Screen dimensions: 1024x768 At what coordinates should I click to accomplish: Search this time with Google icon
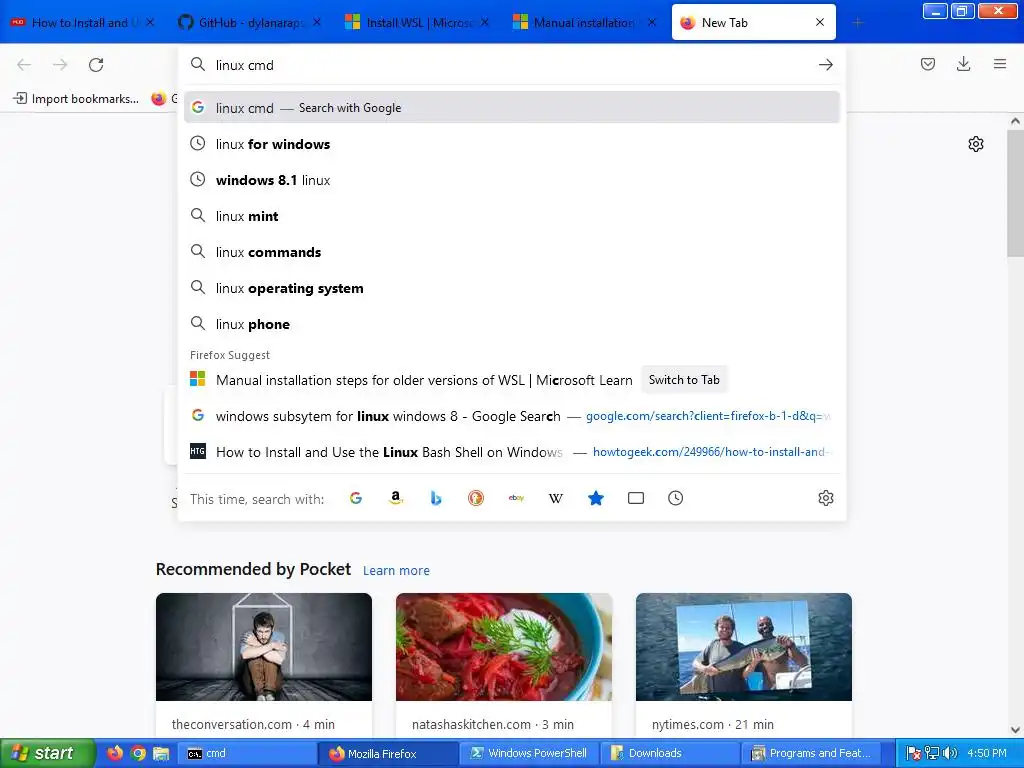tap(356, 498)
